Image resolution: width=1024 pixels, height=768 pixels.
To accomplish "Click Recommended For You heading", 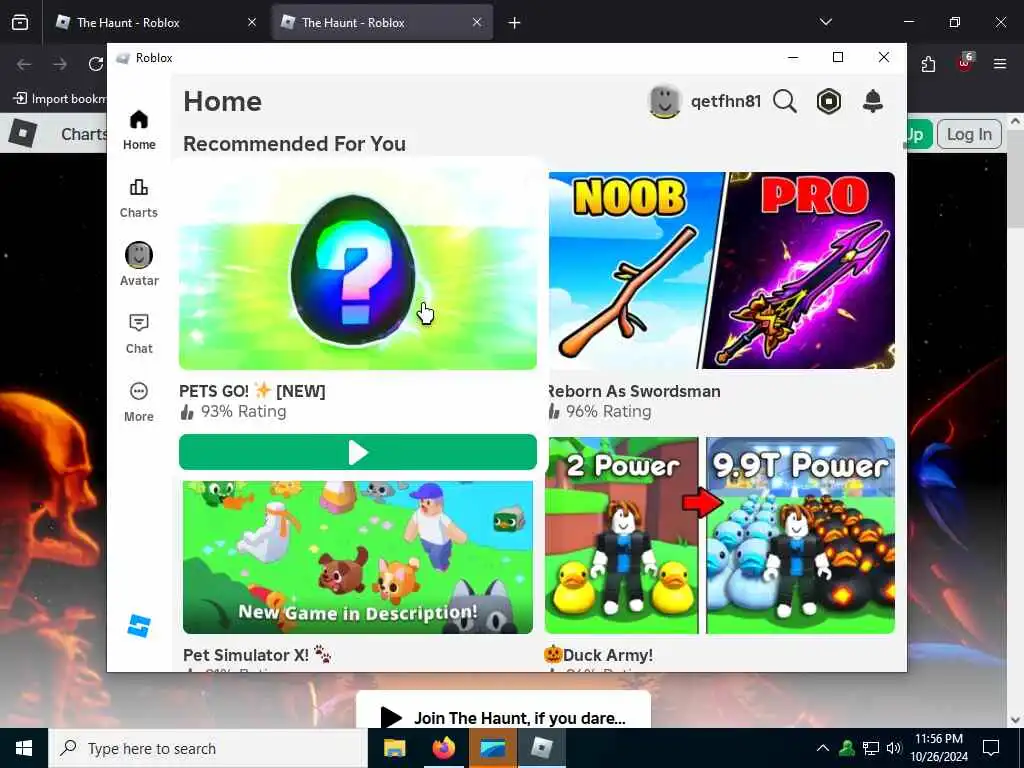I will (x=295, y=144).
